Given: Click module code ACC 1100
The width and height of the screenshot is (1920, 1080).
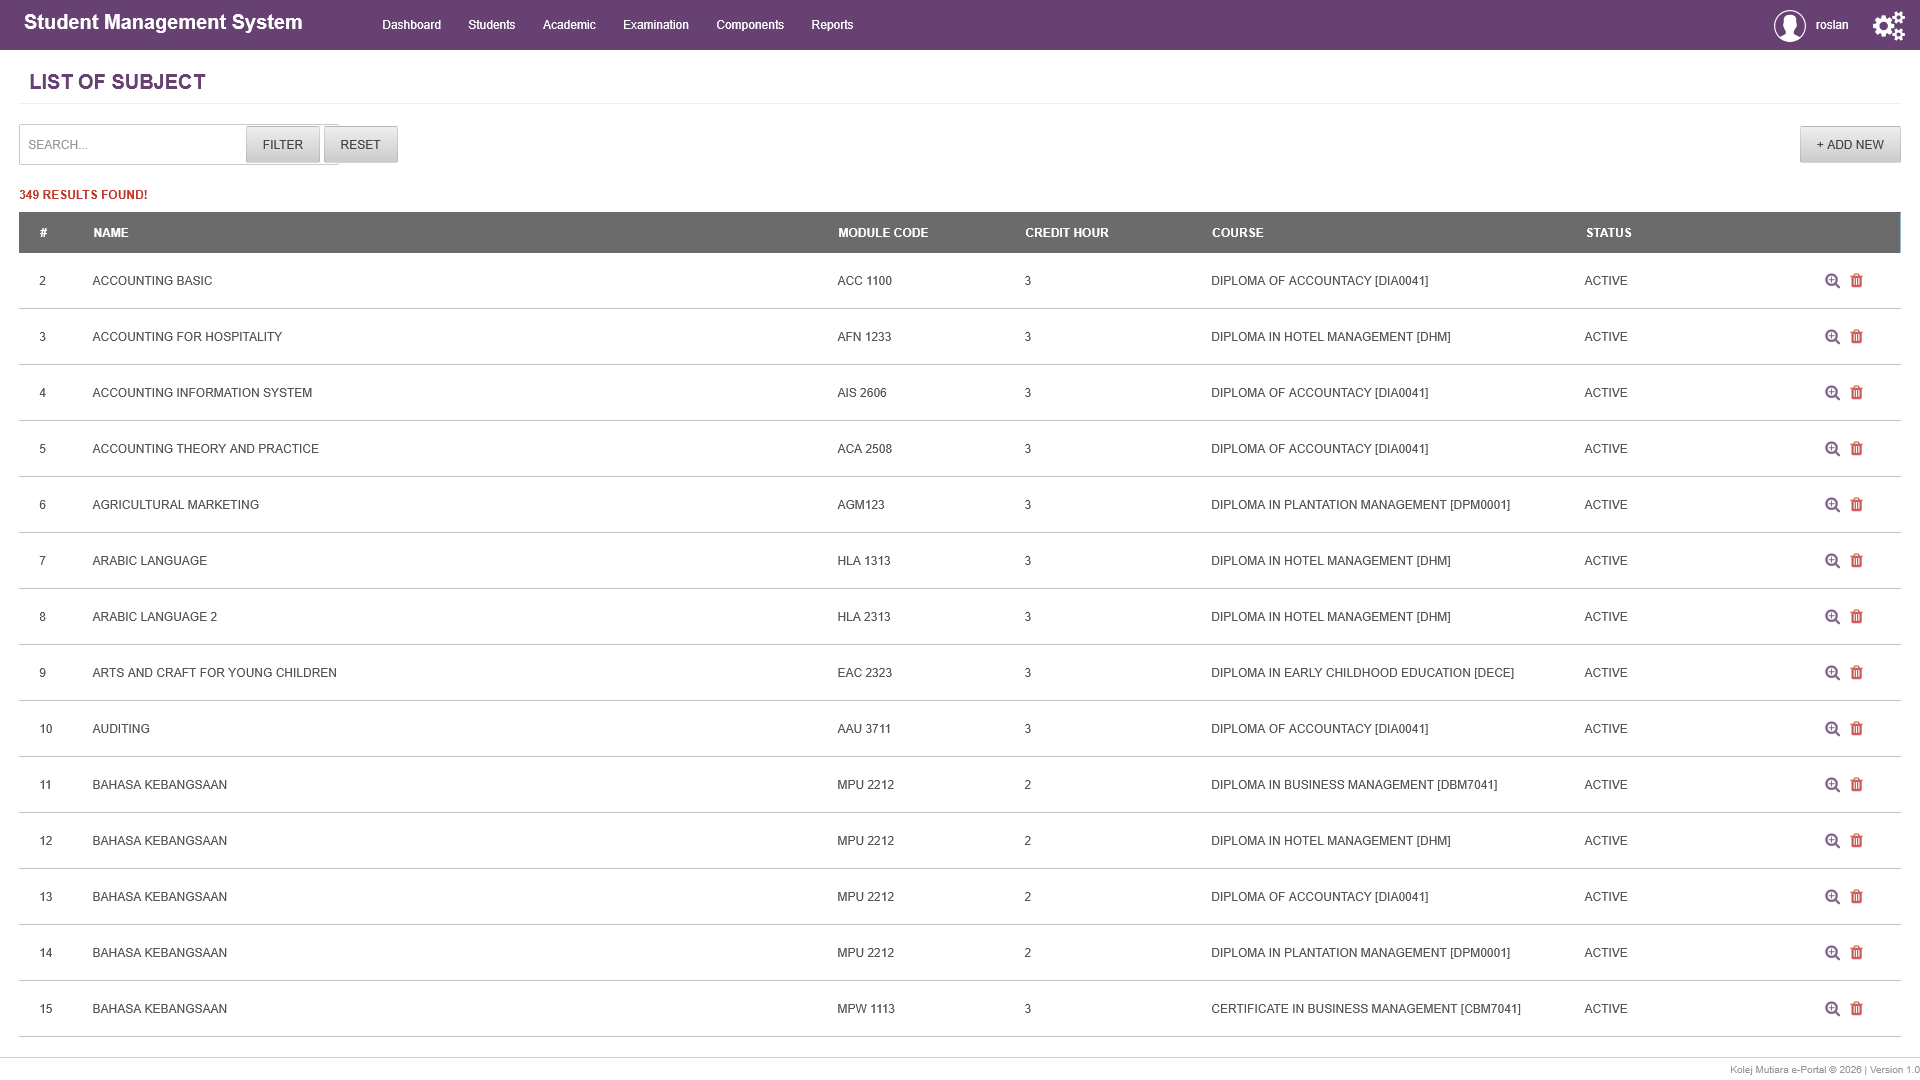Looking at the screenshot, I should click(864, 281).
